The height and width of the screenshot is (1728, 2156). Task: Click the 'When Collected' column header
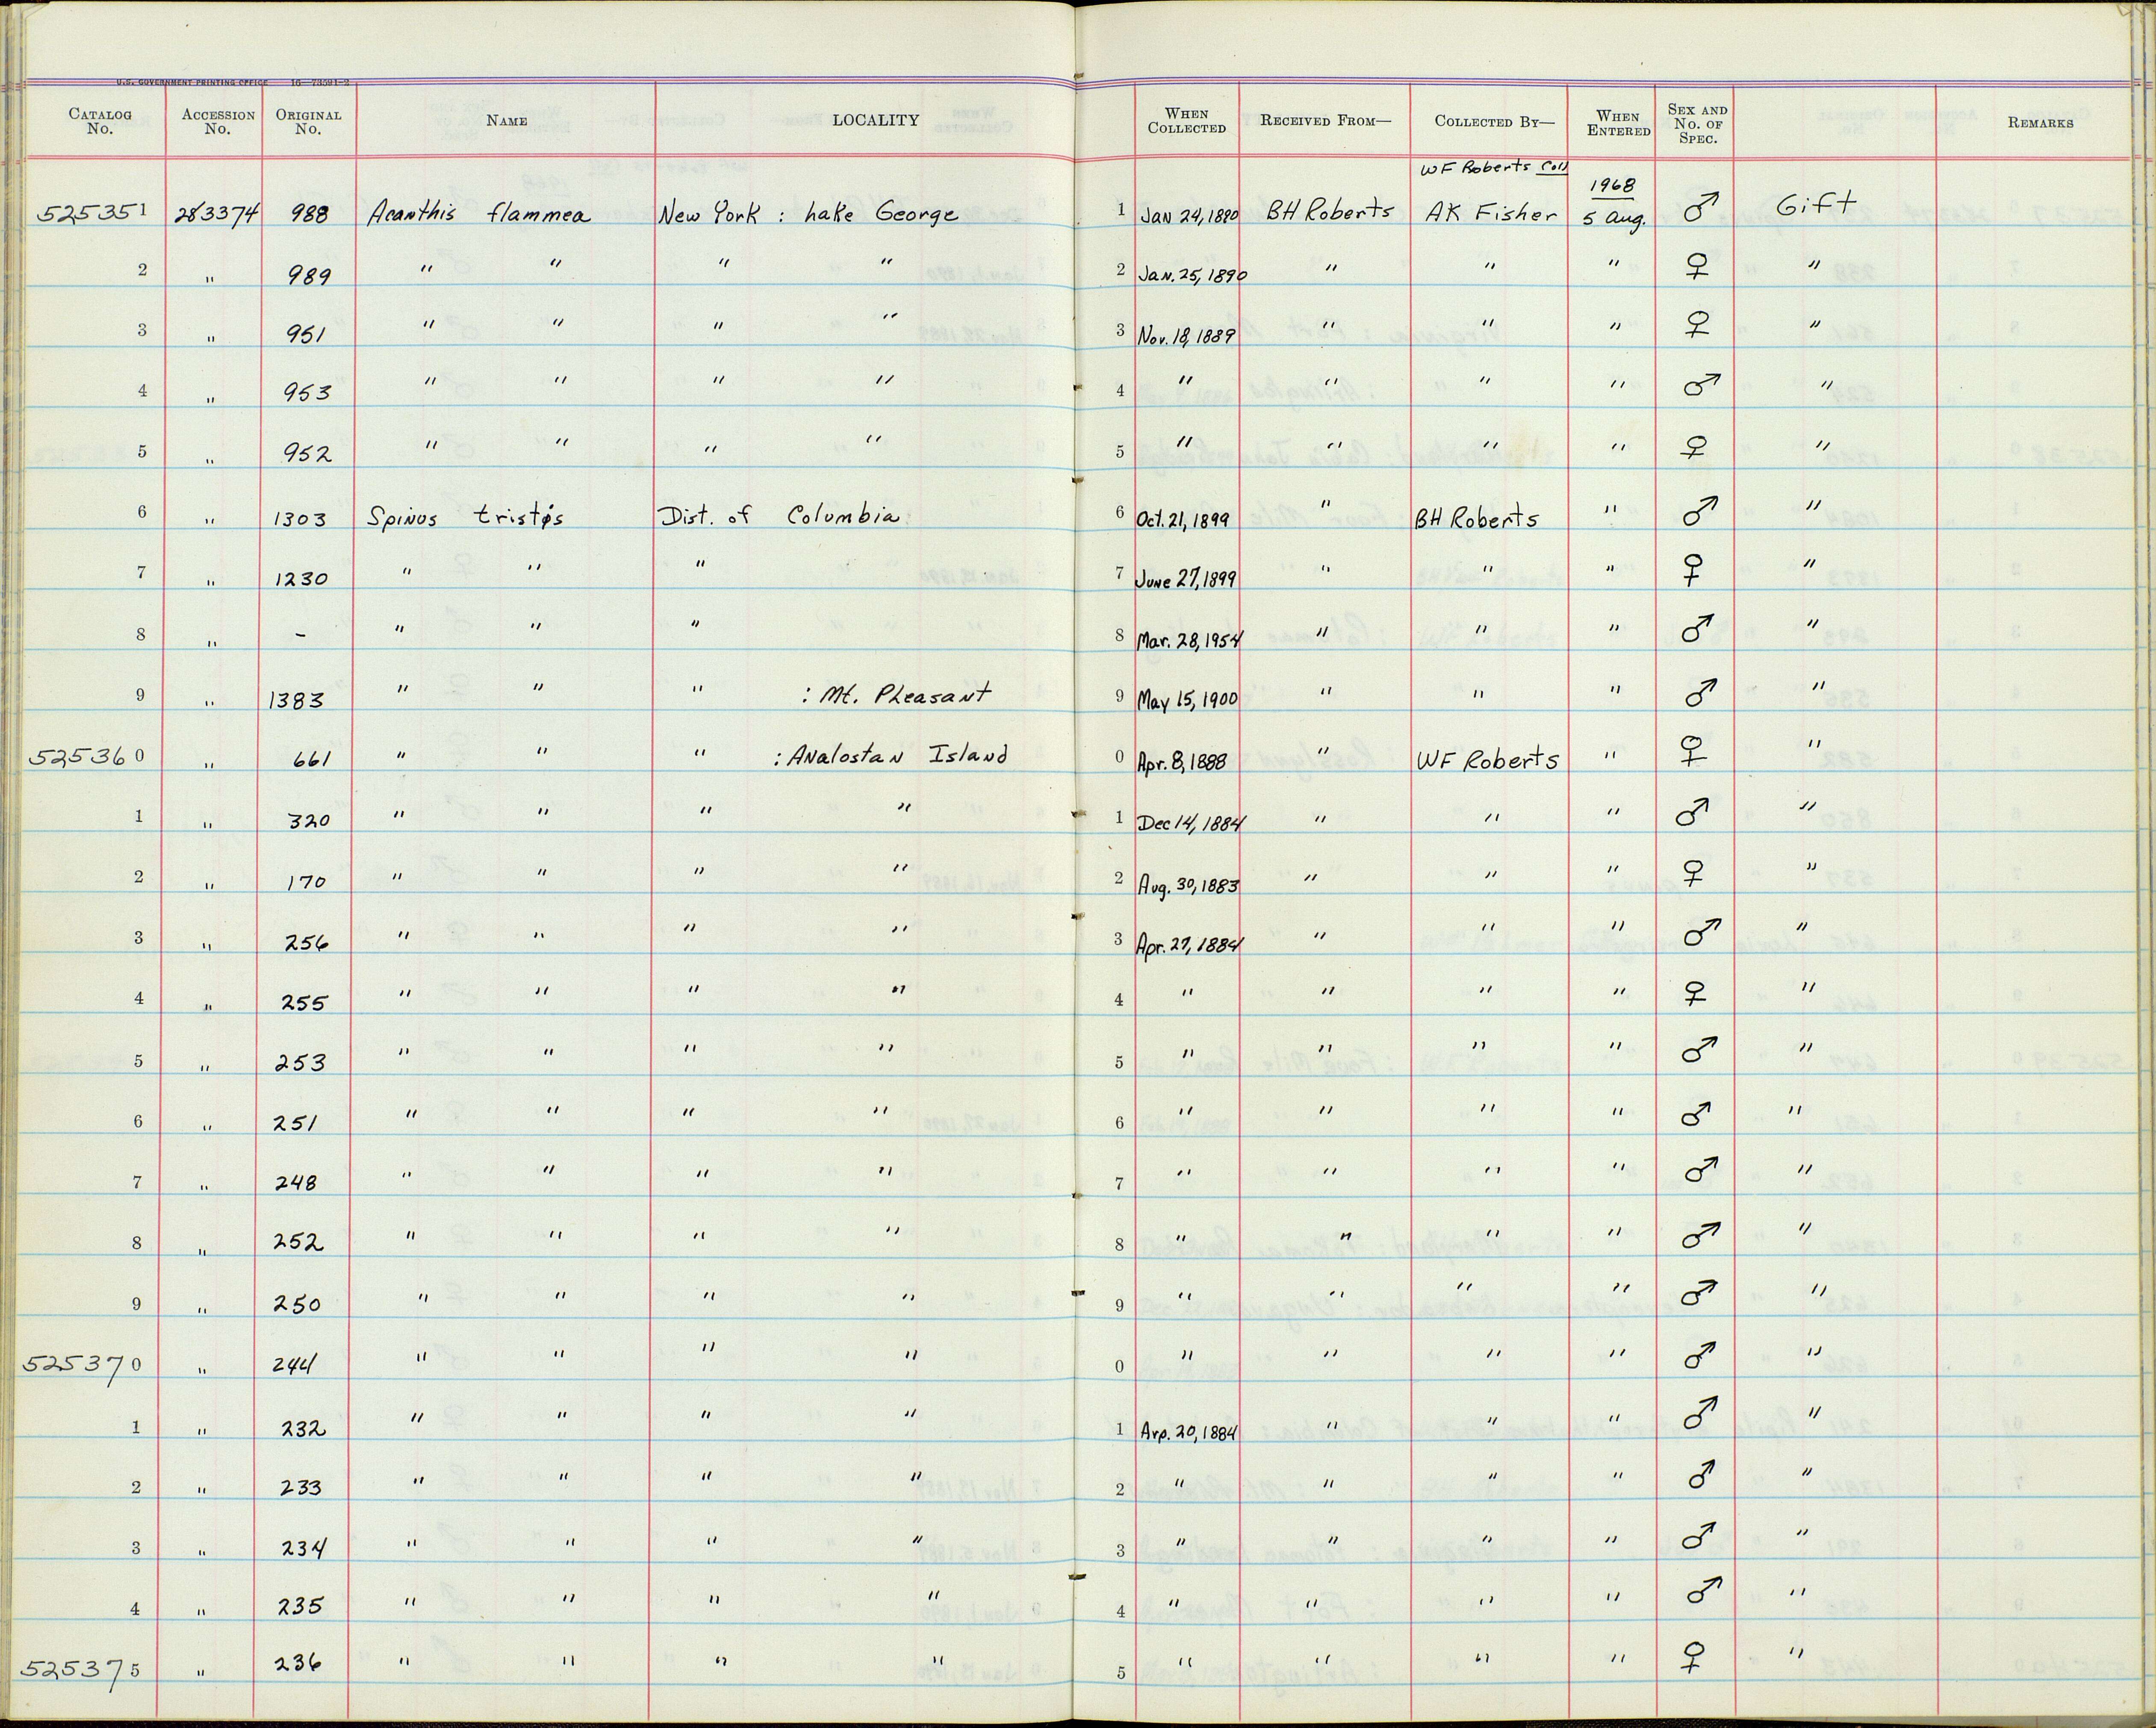[1186, 121]
